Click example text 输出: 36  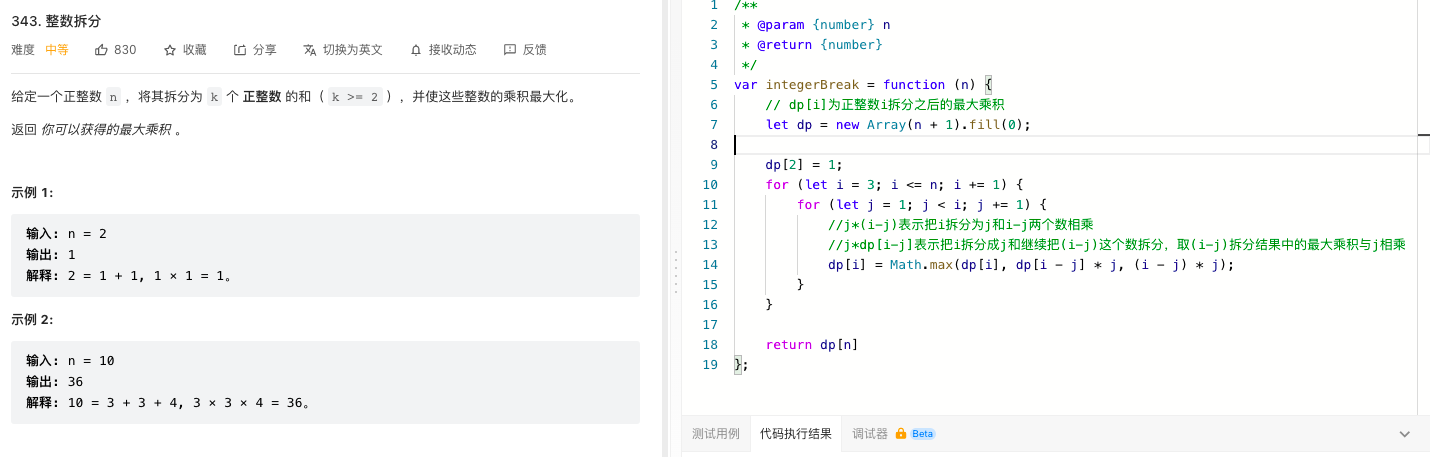point(55,382)
